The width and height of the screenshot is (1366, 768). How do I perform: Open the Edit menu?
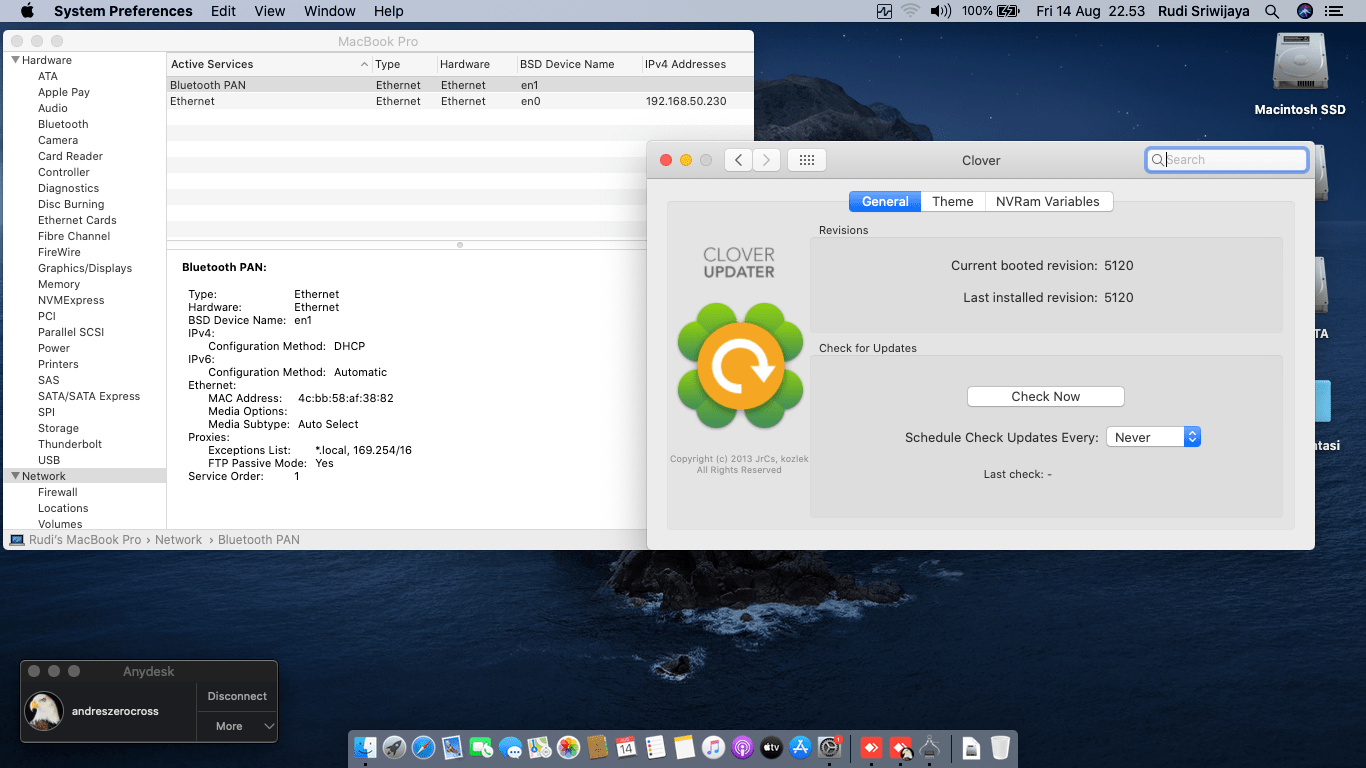pos(224,11)
